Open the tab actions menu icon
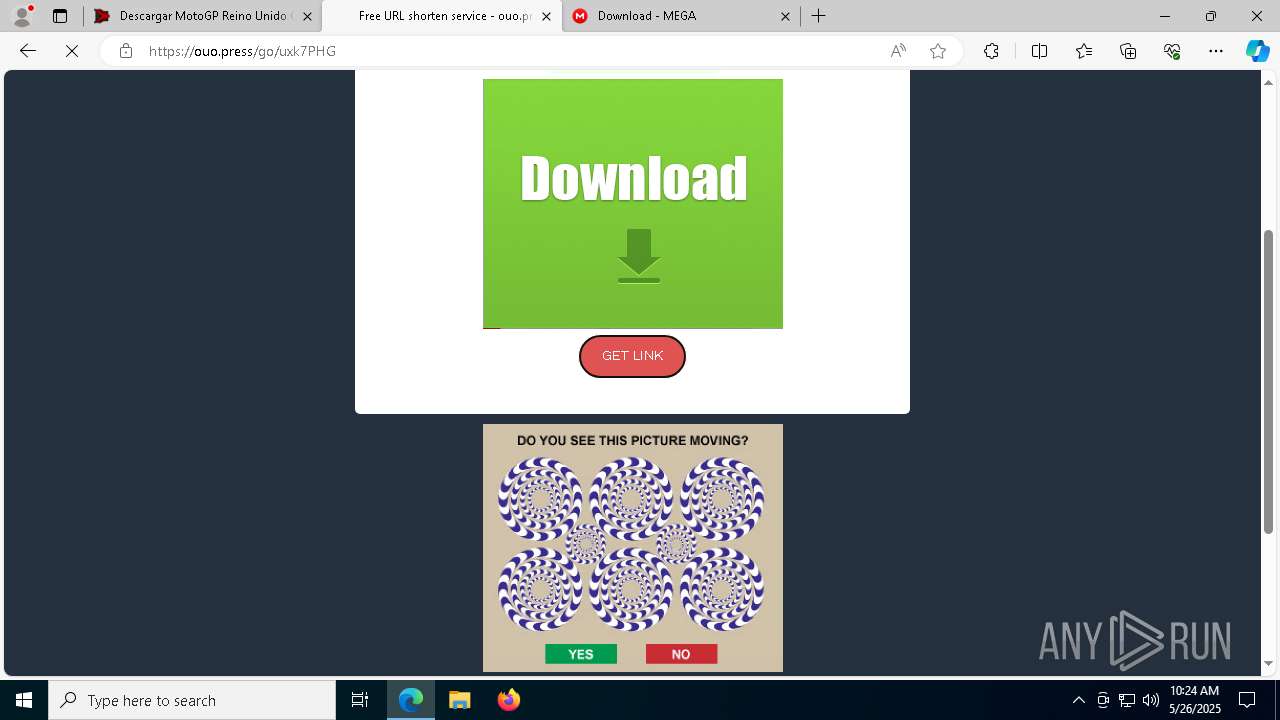1280x720 pixels. click(x=60, y=16)
